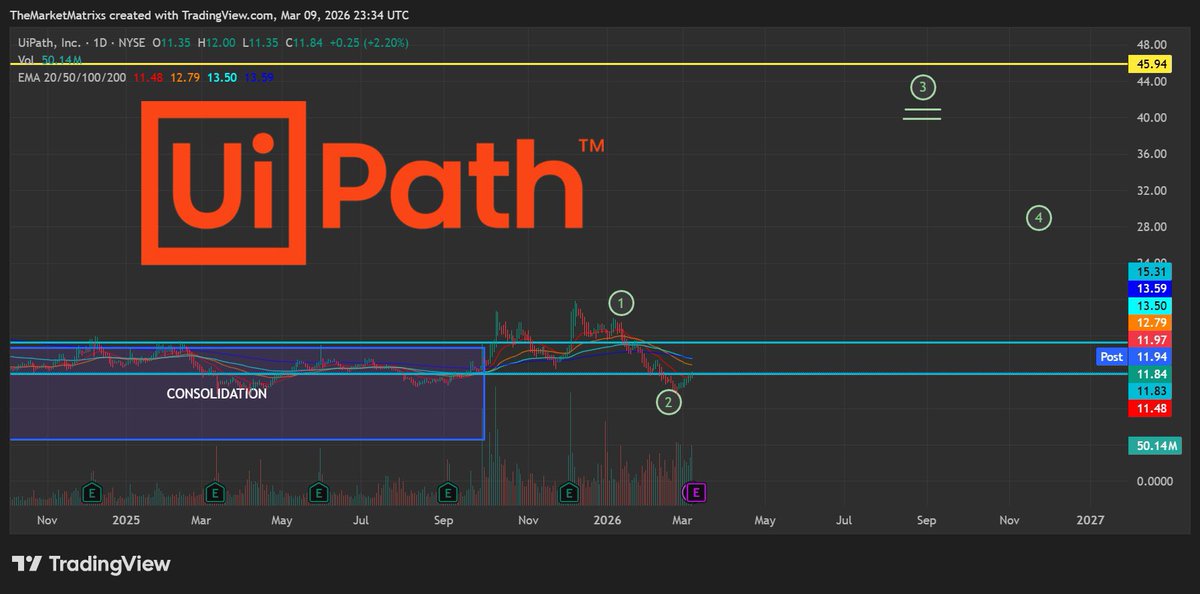1200x594 pixels.
Task: Click the purple upcoming earnings E marker
Action: [696, 491]
